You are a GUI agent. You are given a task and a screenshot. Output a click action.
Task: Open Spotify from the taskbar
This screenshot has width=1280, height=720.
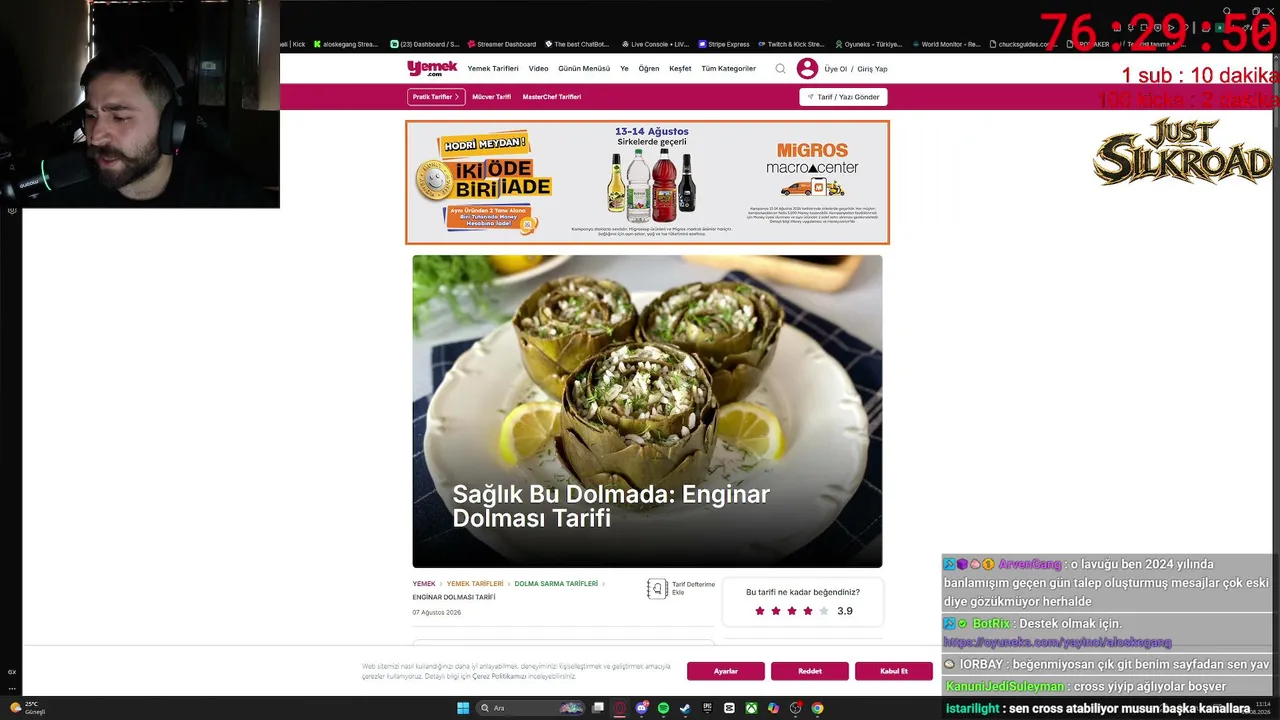tap(663, 708)
